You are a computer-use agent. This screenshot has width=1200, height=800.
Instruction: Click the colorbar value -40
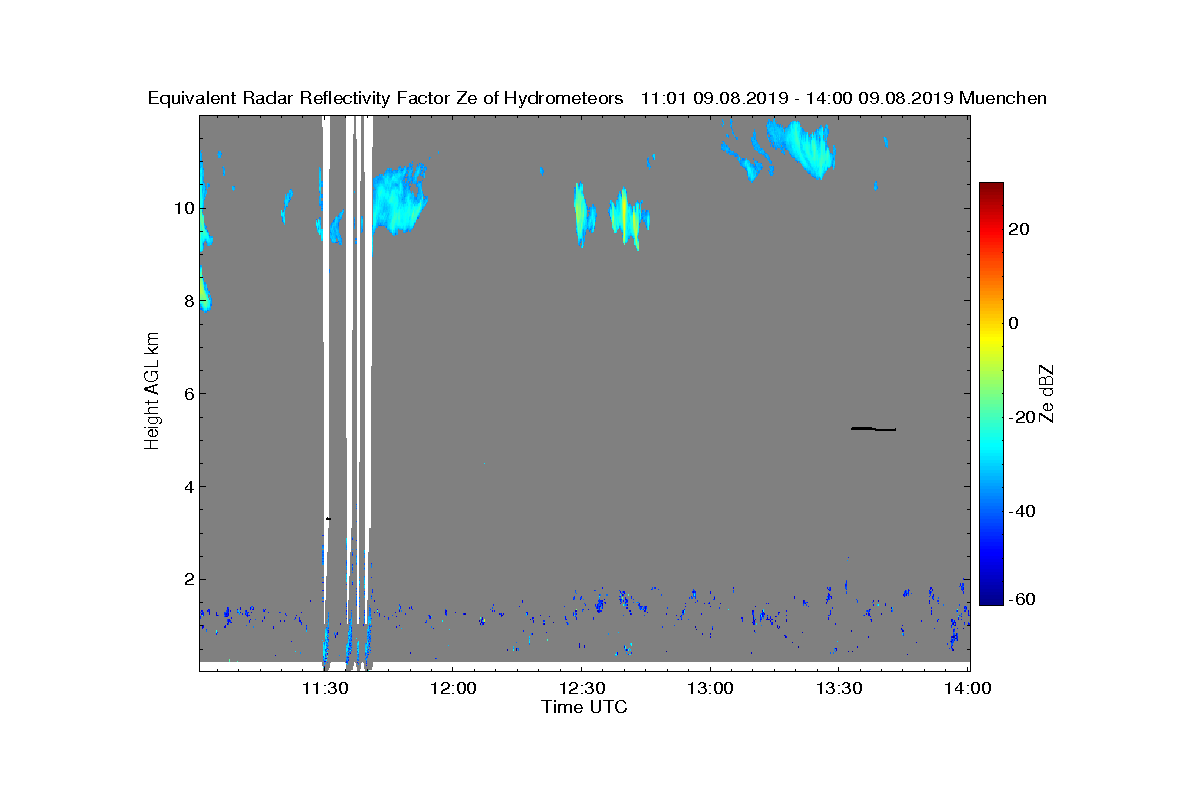click(x=1020, y=511)
